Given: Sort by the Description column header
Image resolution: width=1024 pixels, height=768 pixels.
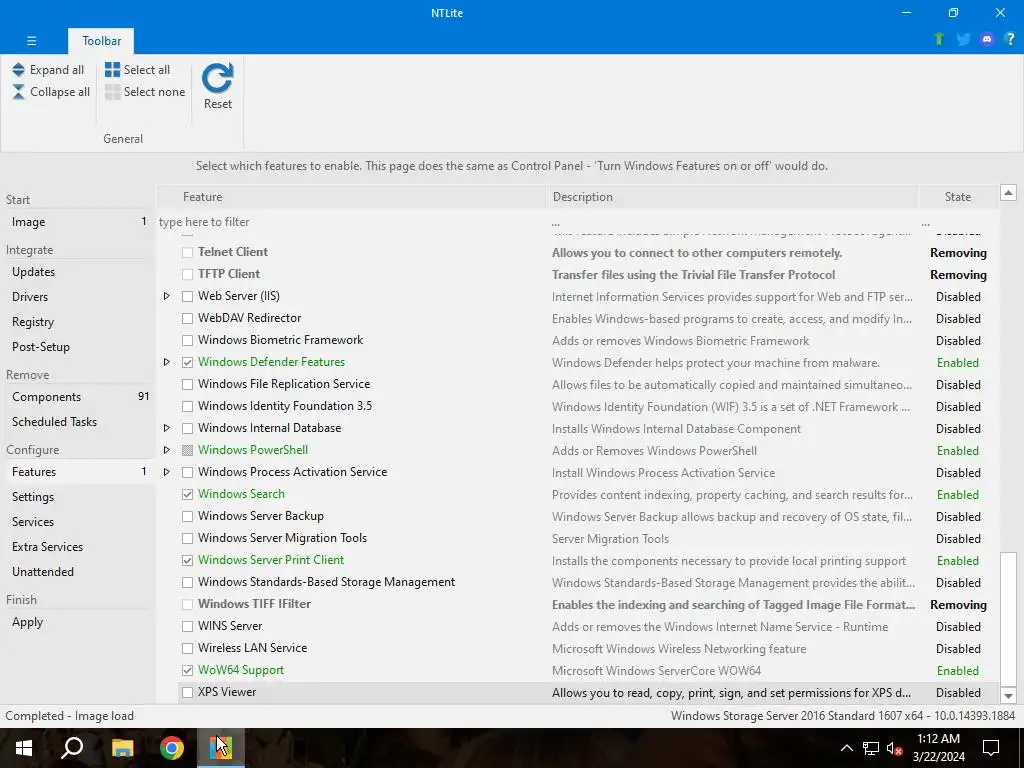Looking at the screenshot, I should click(x=732, y=197).
